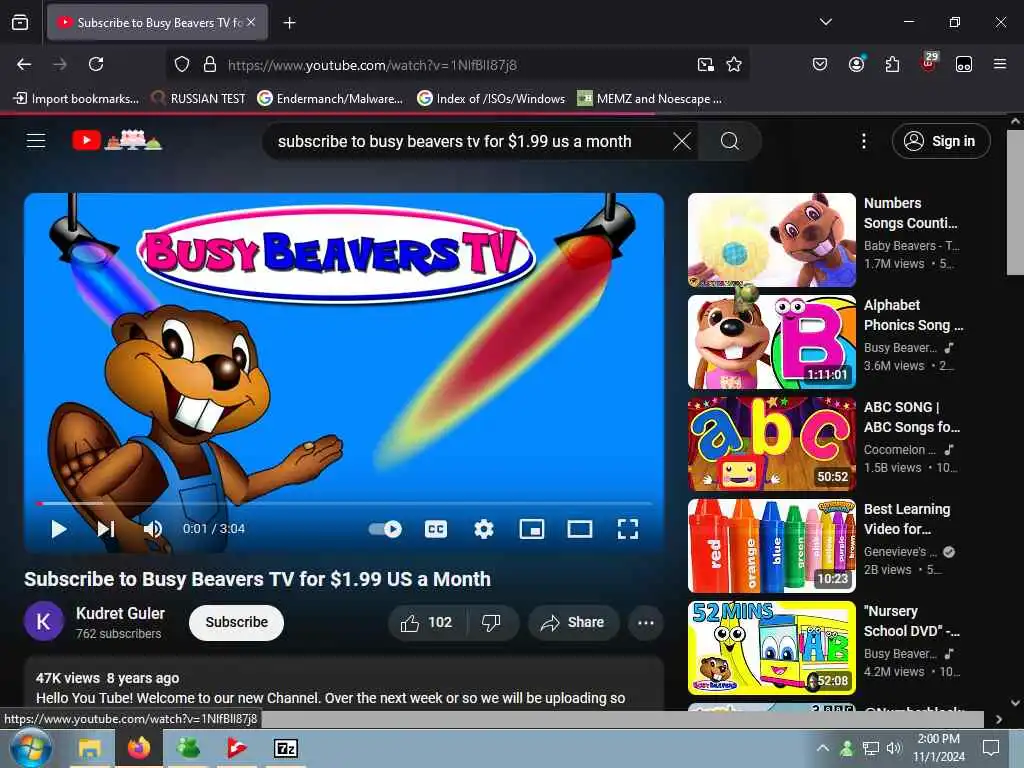
Task: Open Kudret Guler channel name link
Action: [121, 613]
